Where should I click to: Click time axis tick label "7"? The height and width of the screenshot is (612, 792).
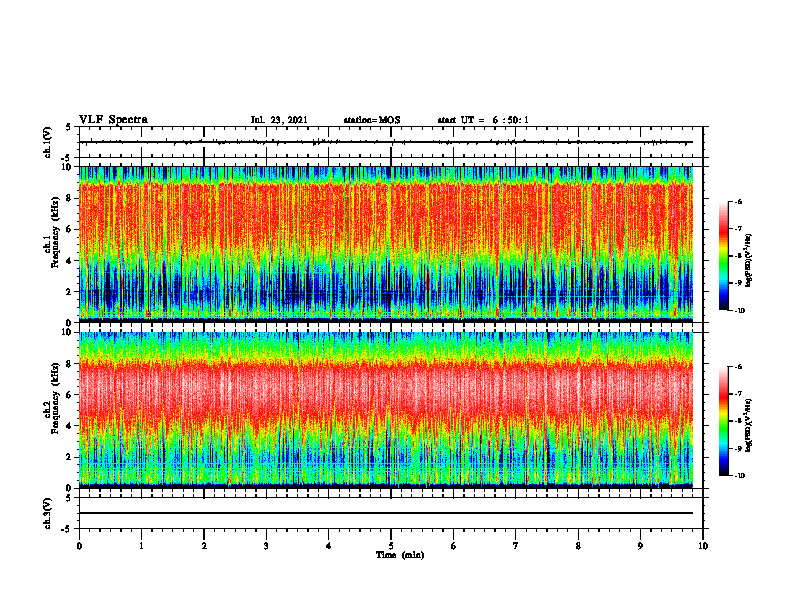516,546
